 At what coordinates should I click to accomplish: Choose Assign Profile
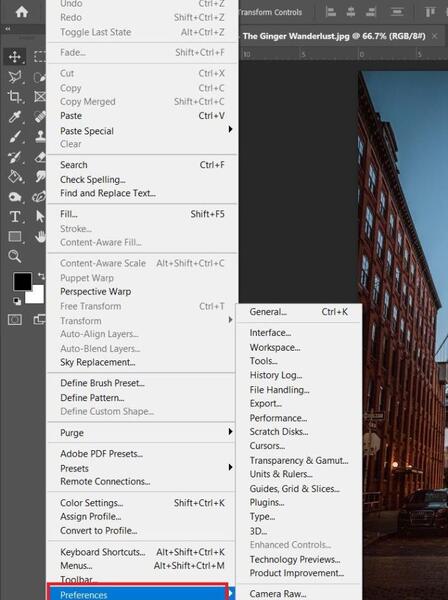142,517
